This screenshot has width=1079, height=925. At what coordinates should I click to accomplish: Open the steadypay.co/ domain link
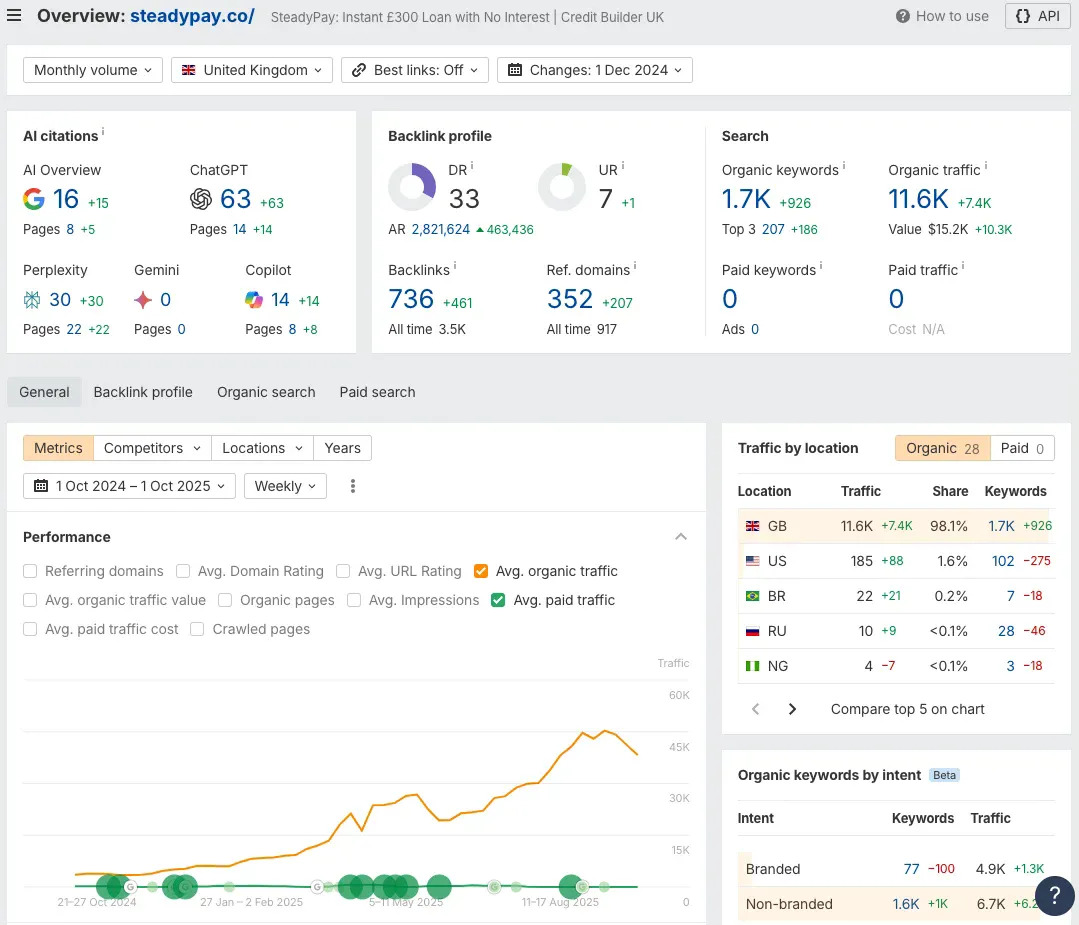point(192,16)
